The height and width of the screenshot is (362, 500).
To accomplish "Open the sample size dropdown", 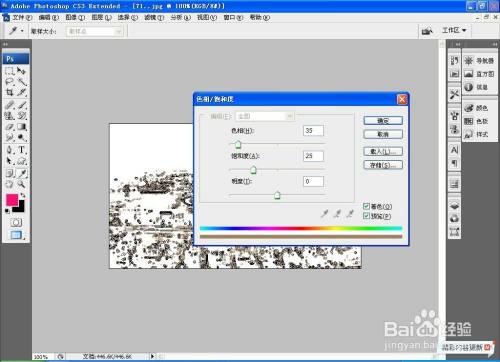I will [94, 31].
